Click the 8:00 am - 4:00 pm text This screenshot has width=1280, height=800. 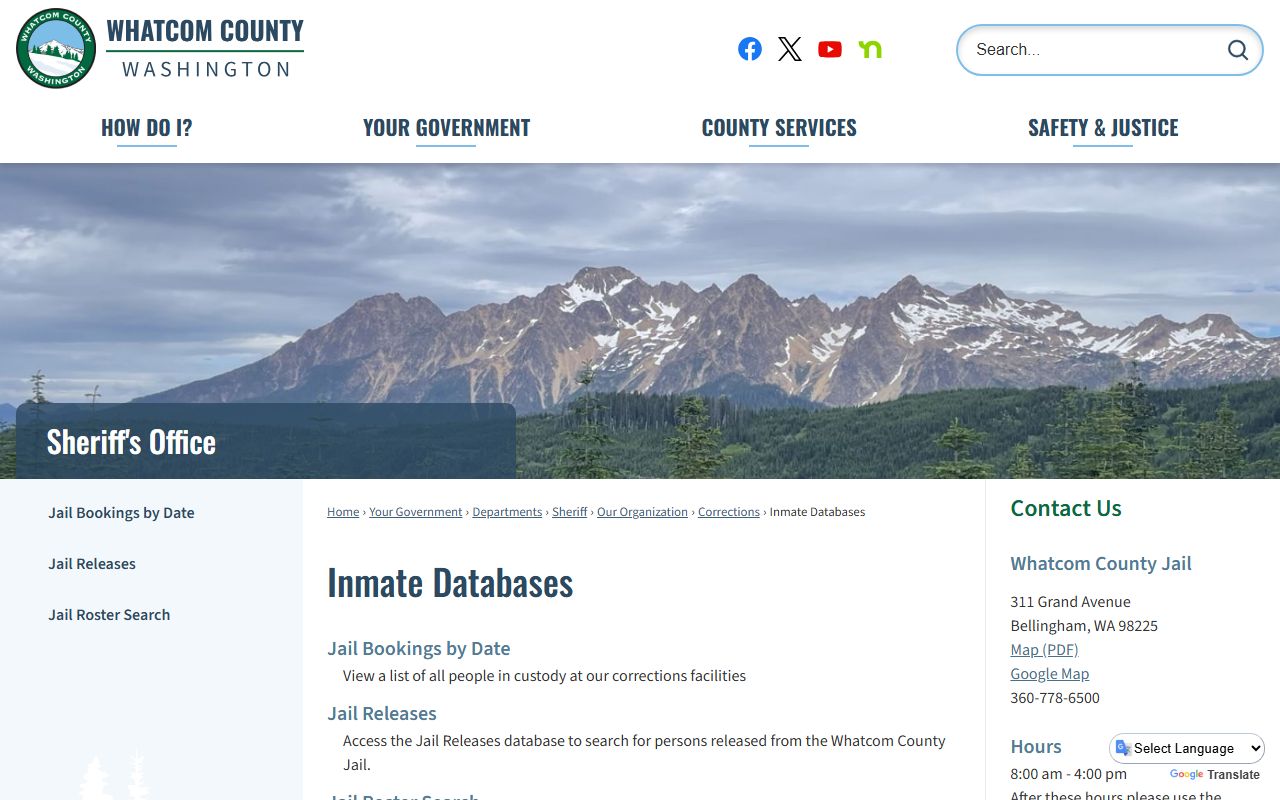pos(1068,774)
